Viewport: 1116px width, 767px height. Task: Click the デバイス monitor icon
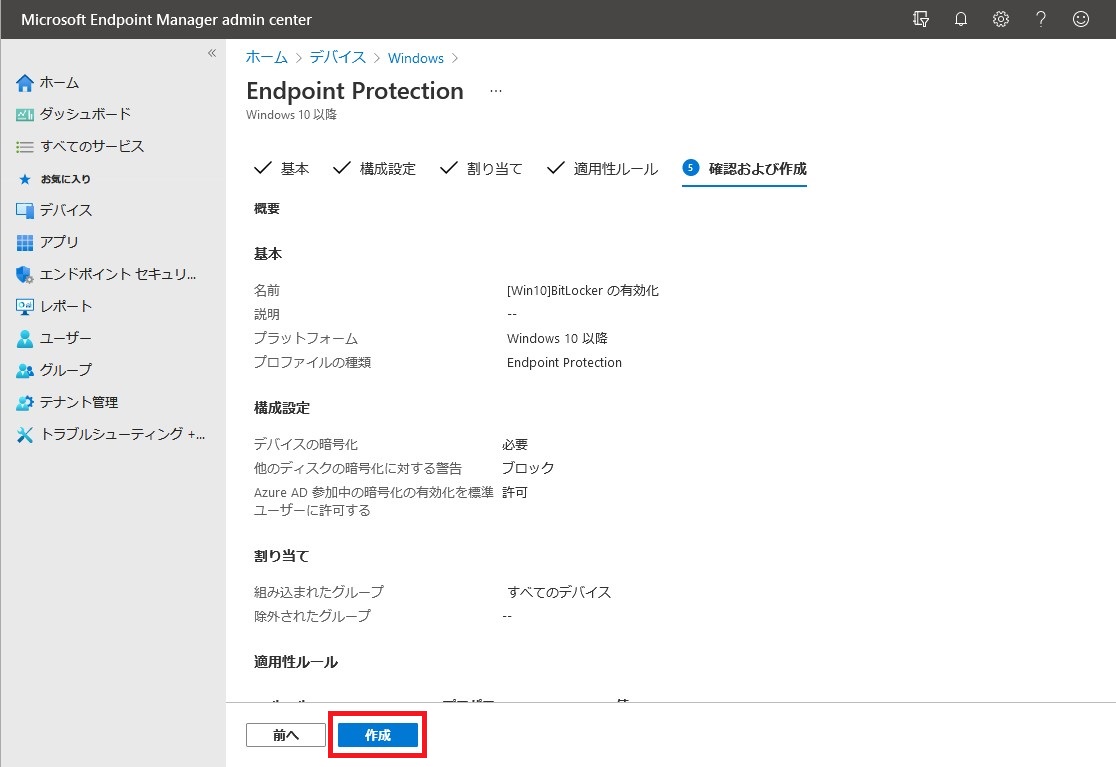click(25, 211)
